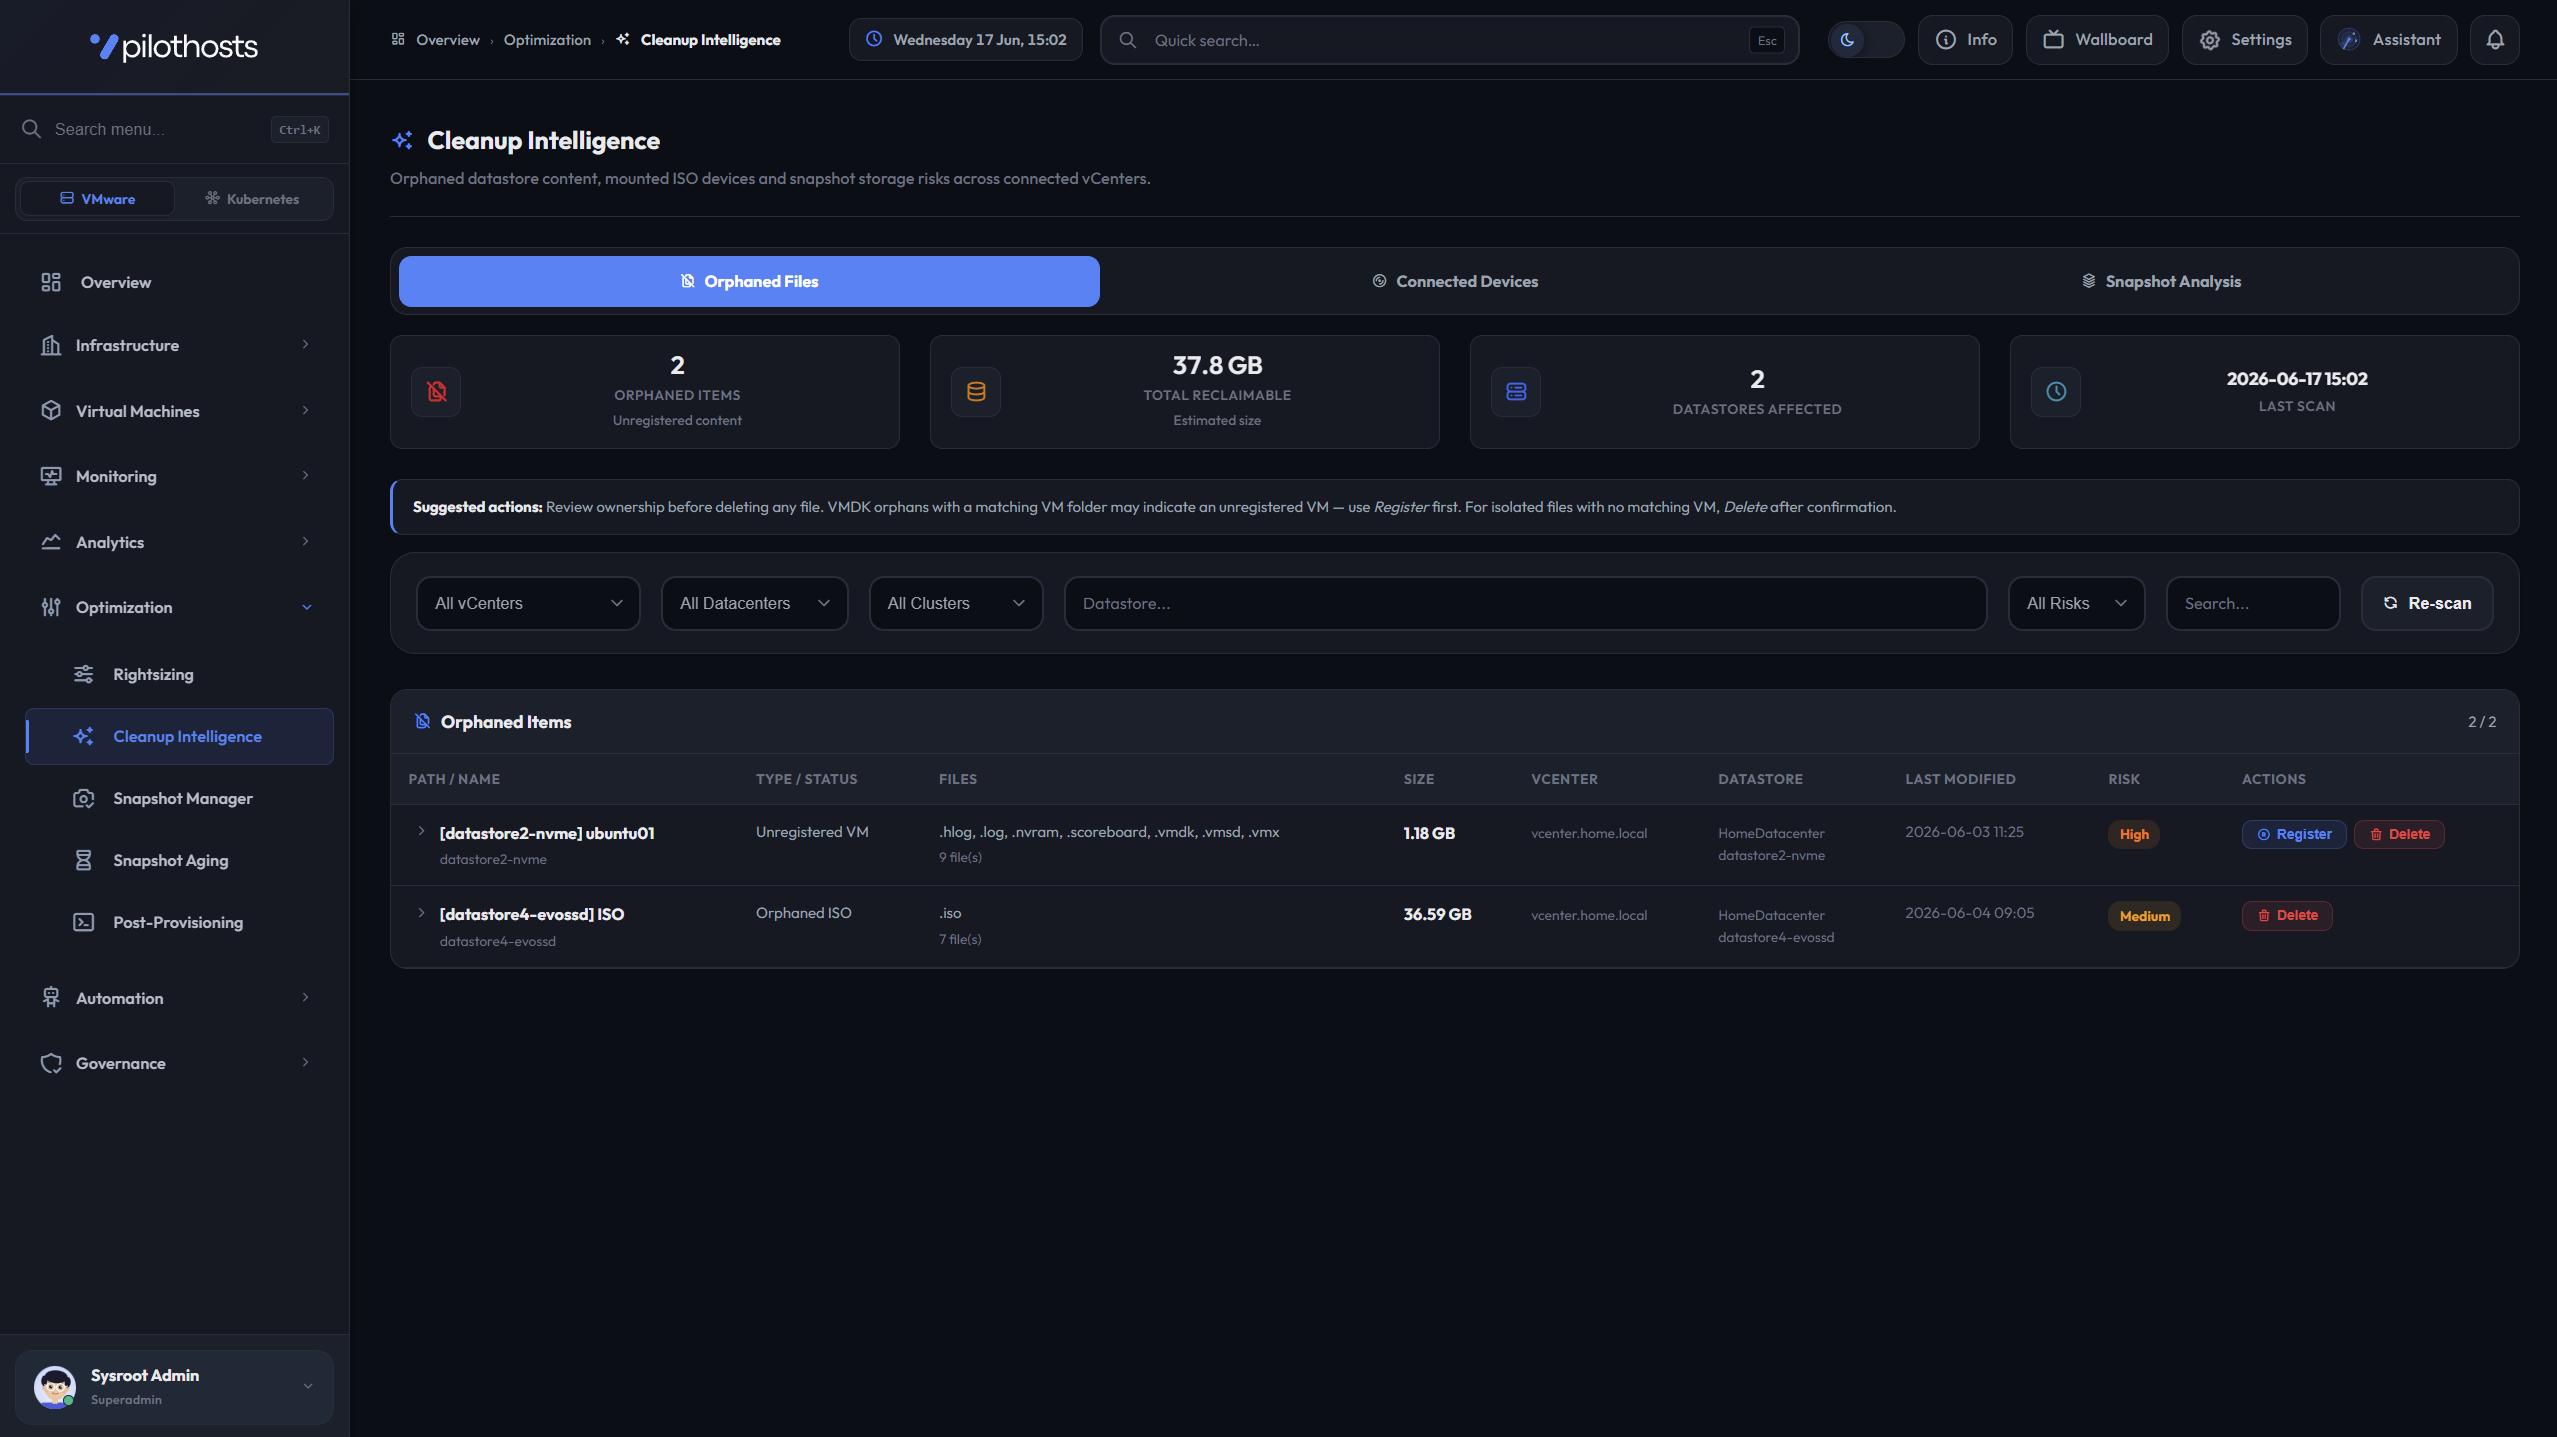The width and height of the screenshot is (2557, 1437).
Task: Expand the Governance menu chevron
Action: (305, 1063)
